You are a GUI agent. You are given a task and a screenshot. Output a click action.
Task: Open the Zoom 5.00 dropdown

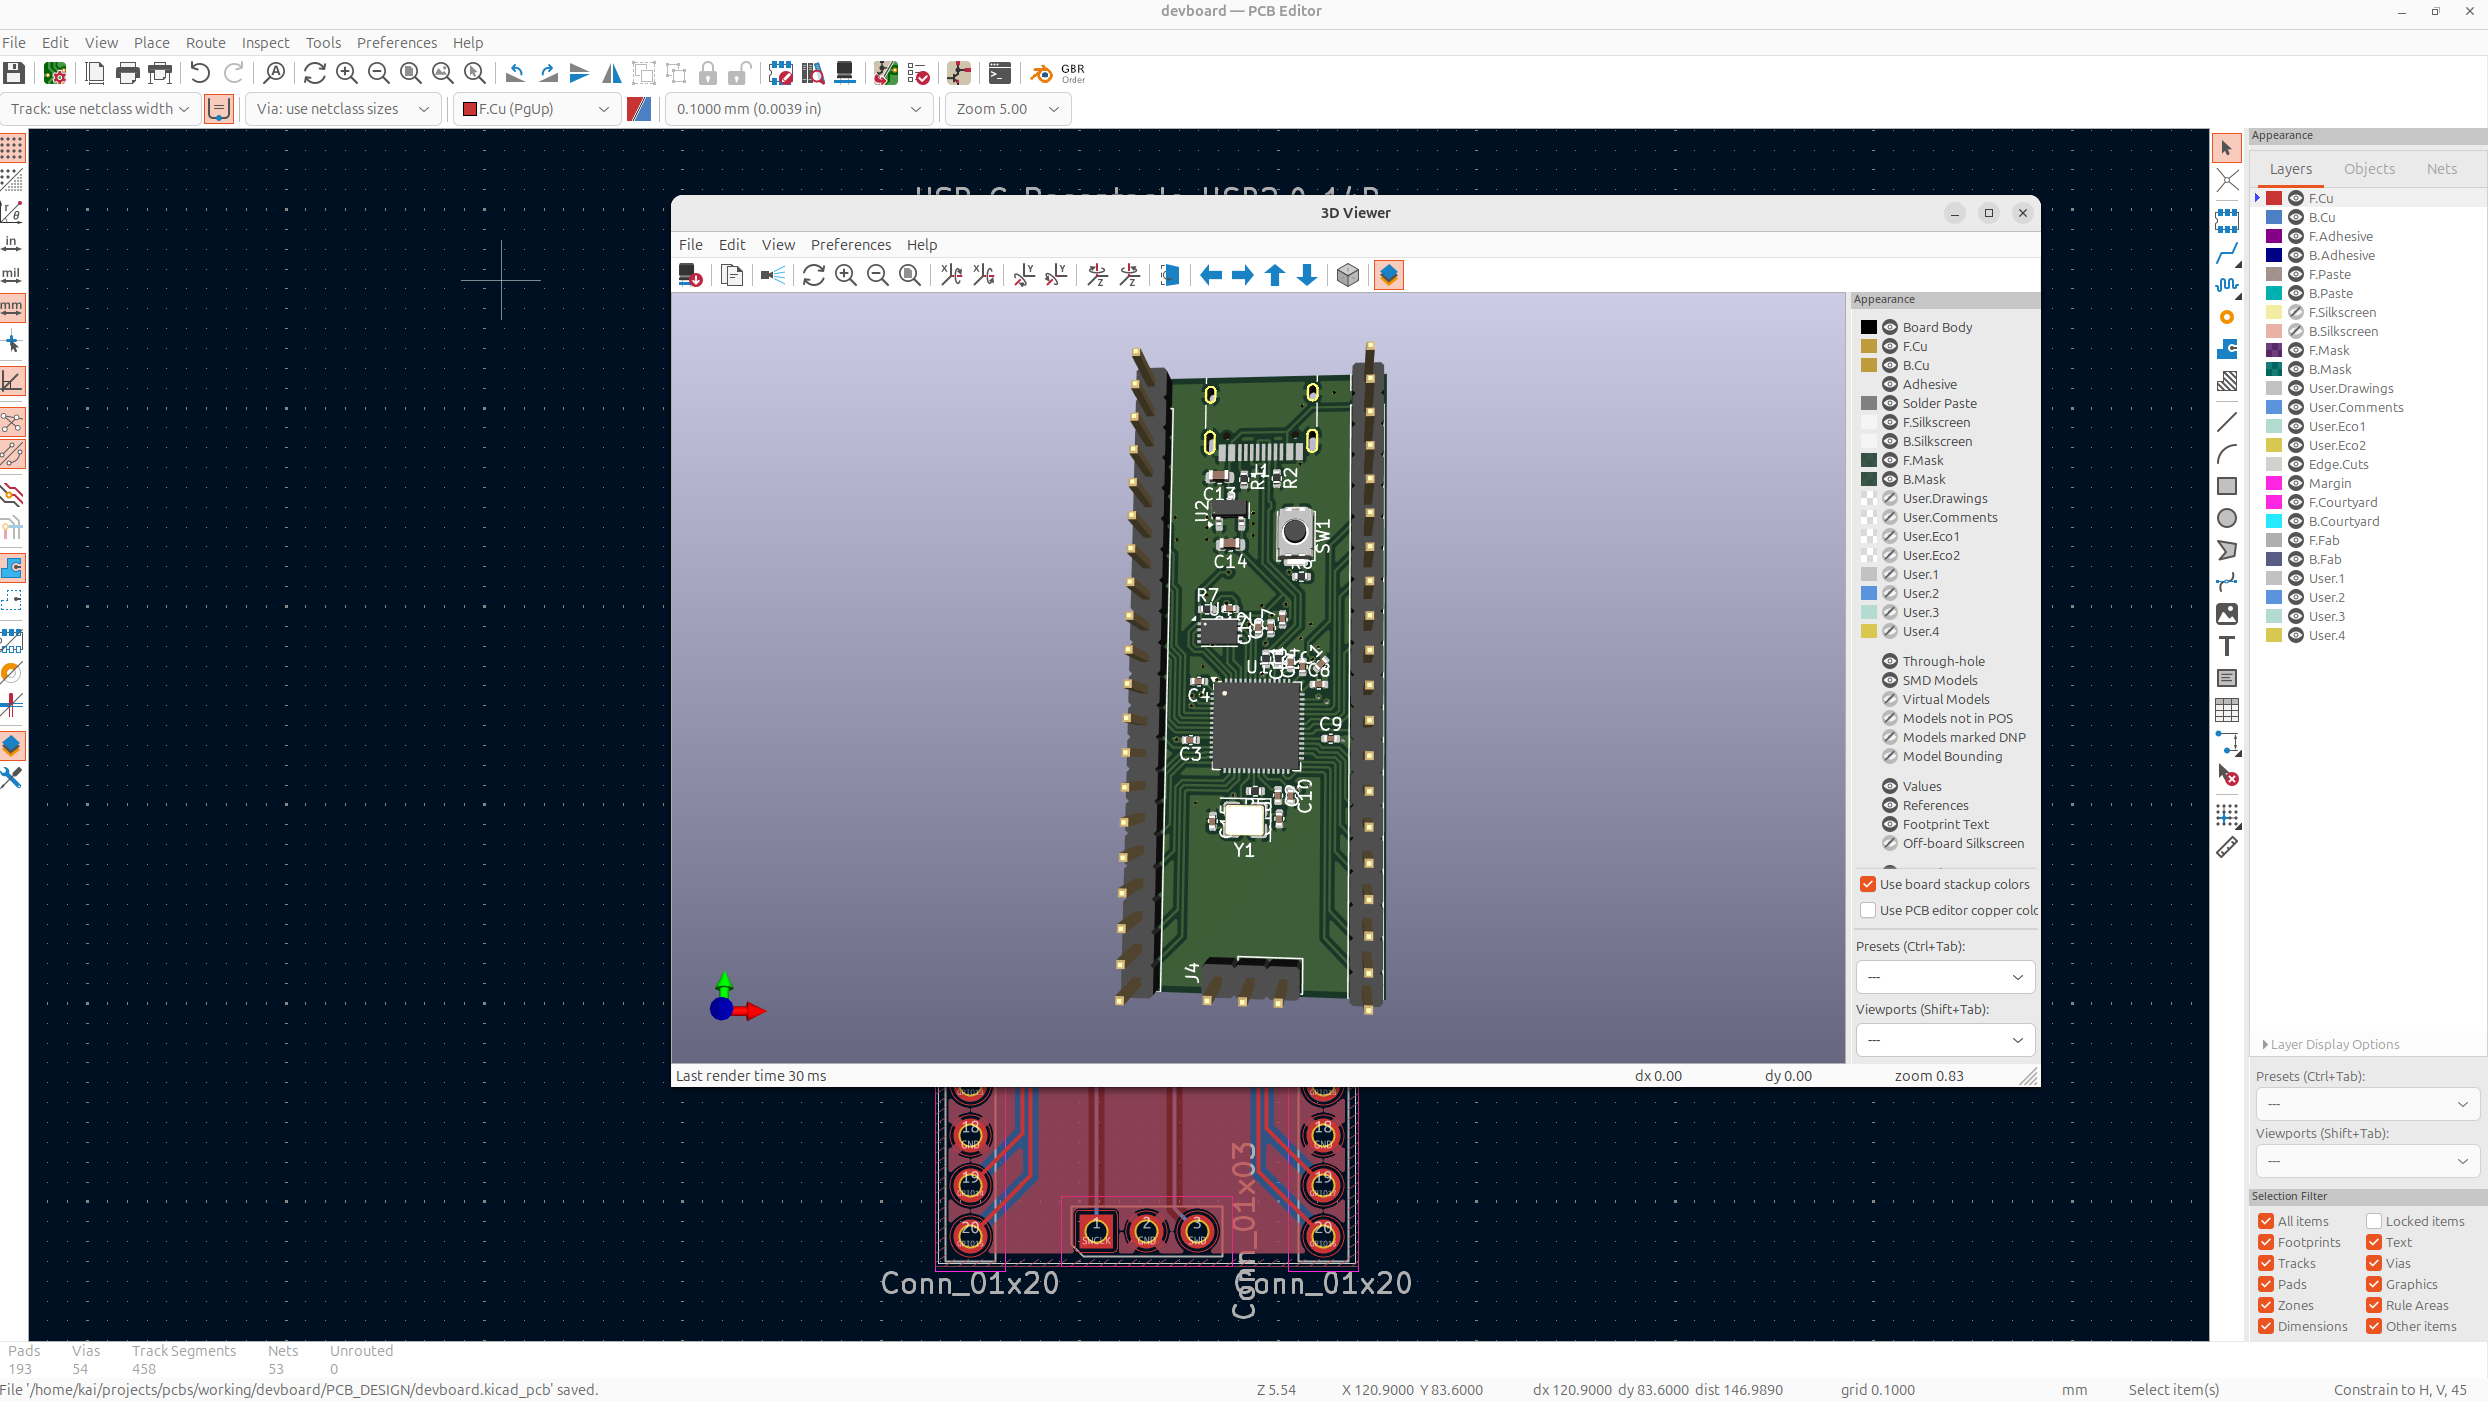(1007, 109)
